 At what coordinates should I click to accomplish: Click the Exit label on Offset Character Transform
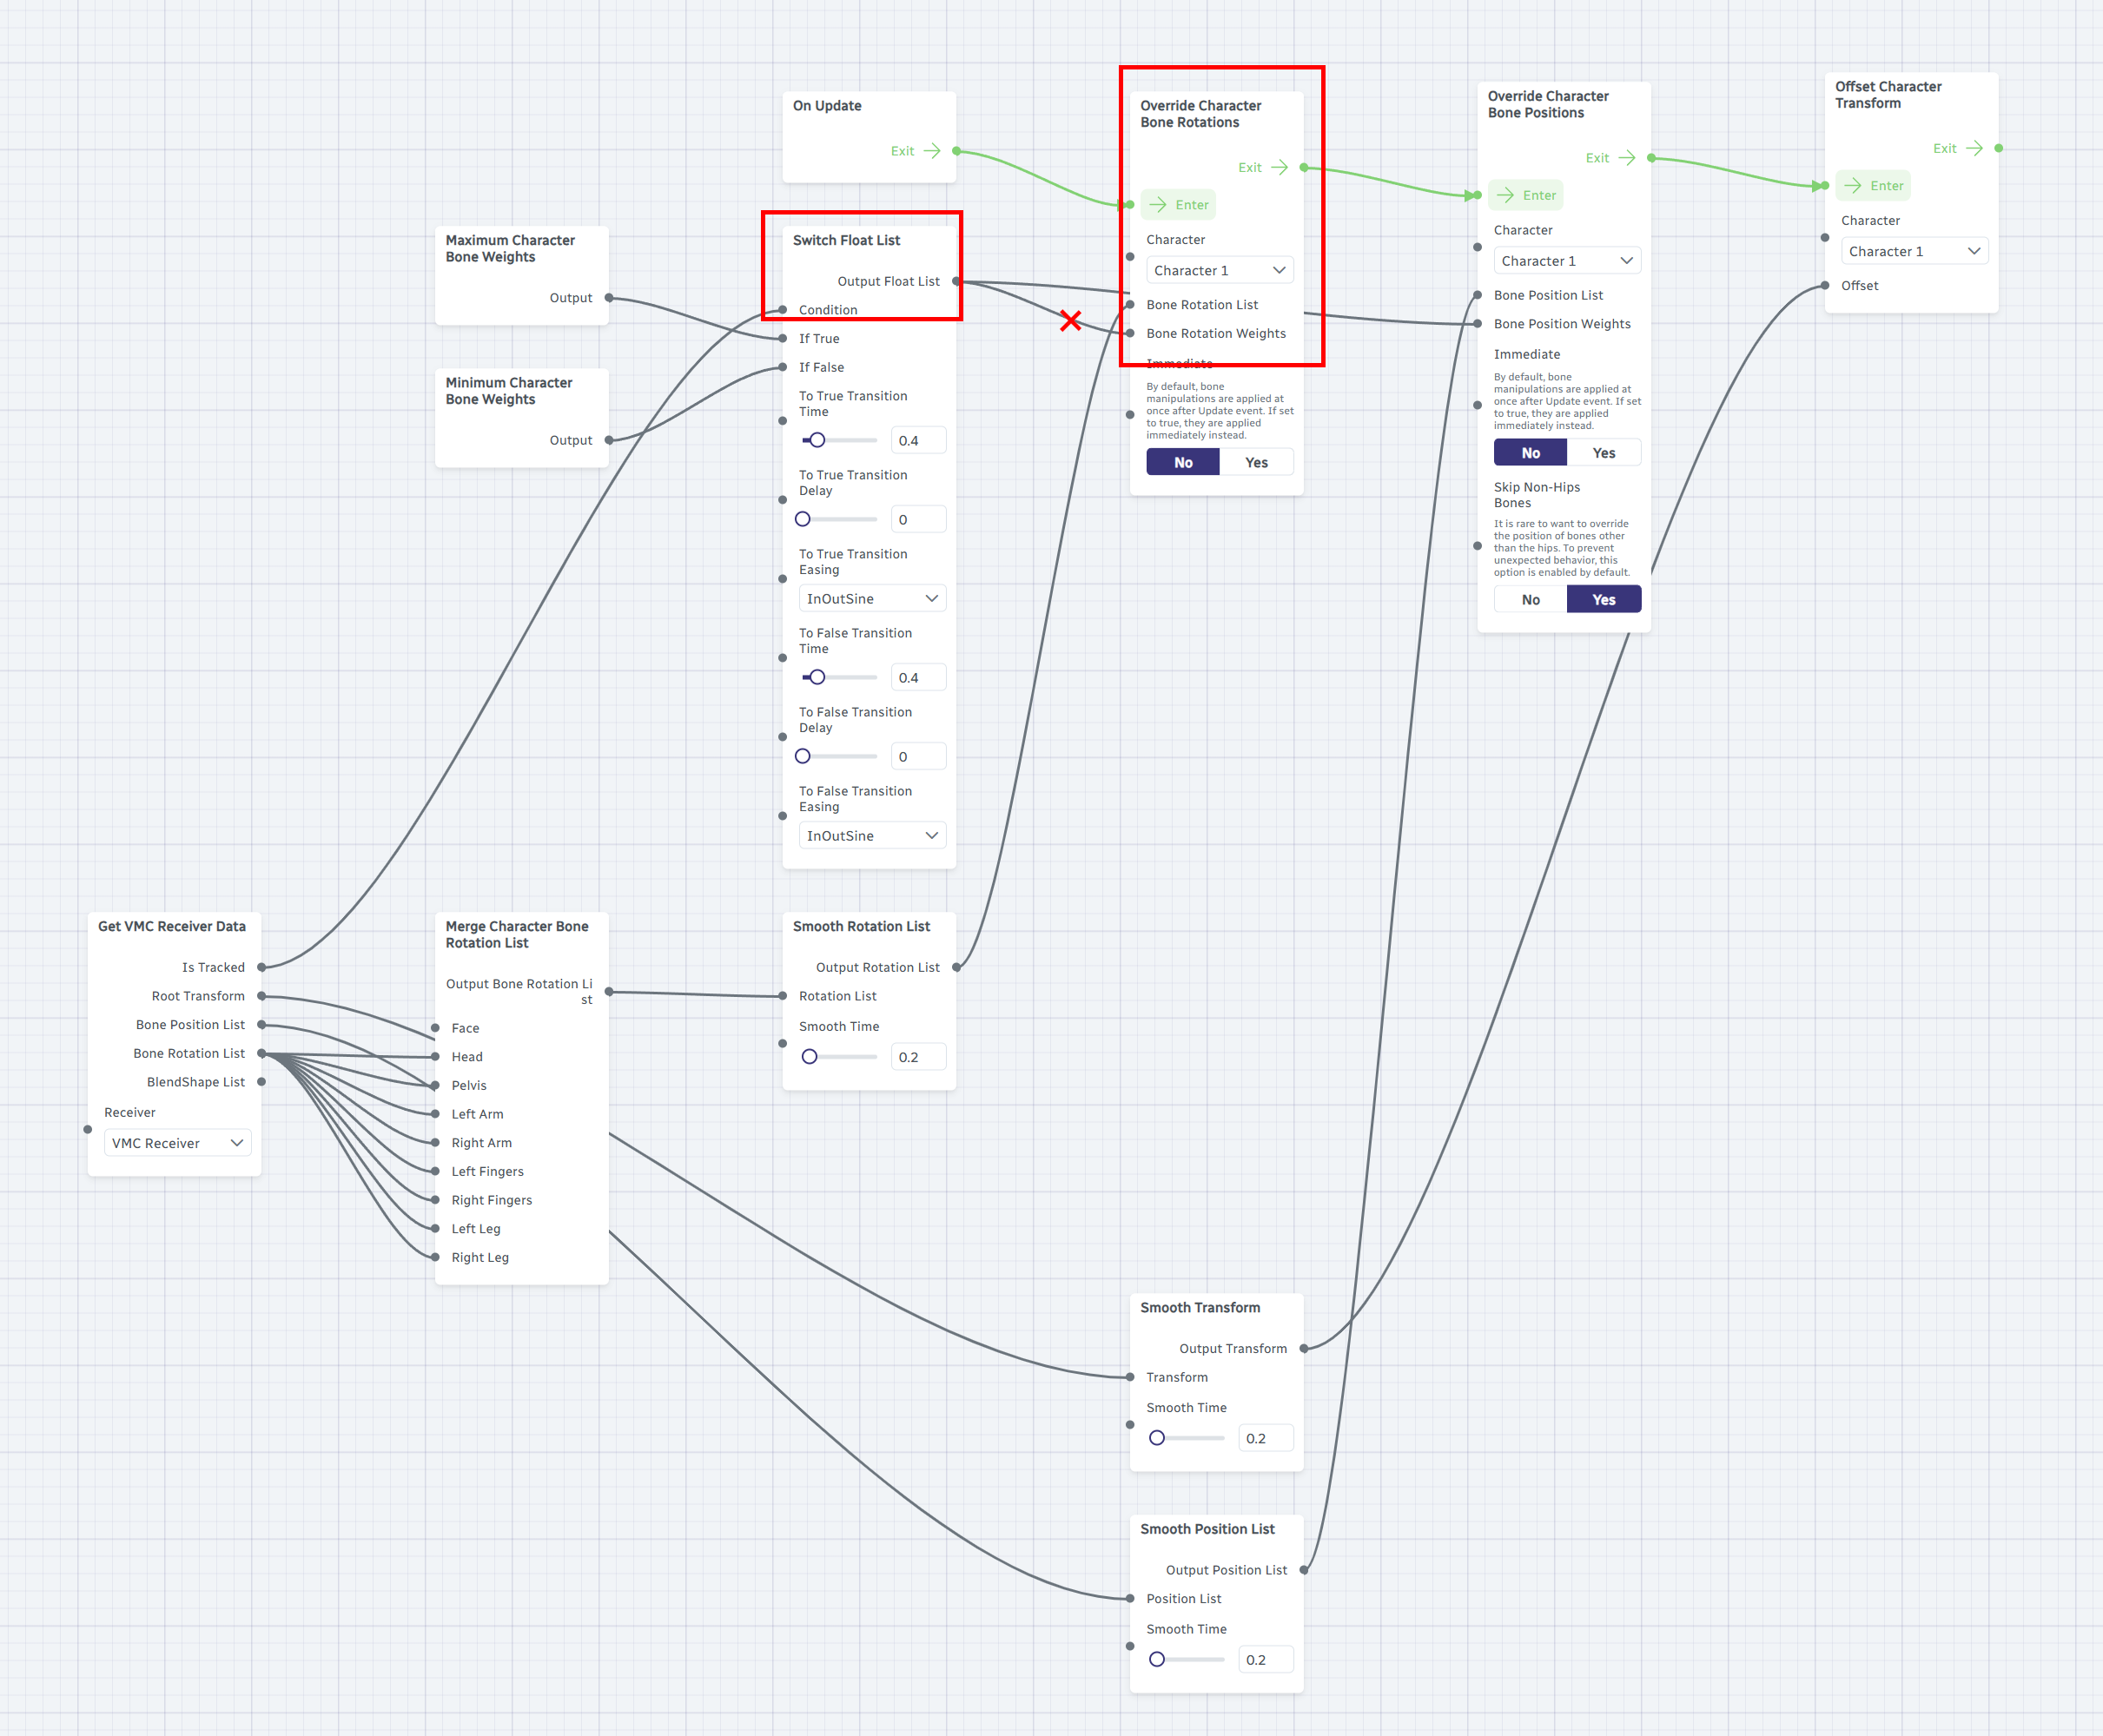(x=1944, y=148)
